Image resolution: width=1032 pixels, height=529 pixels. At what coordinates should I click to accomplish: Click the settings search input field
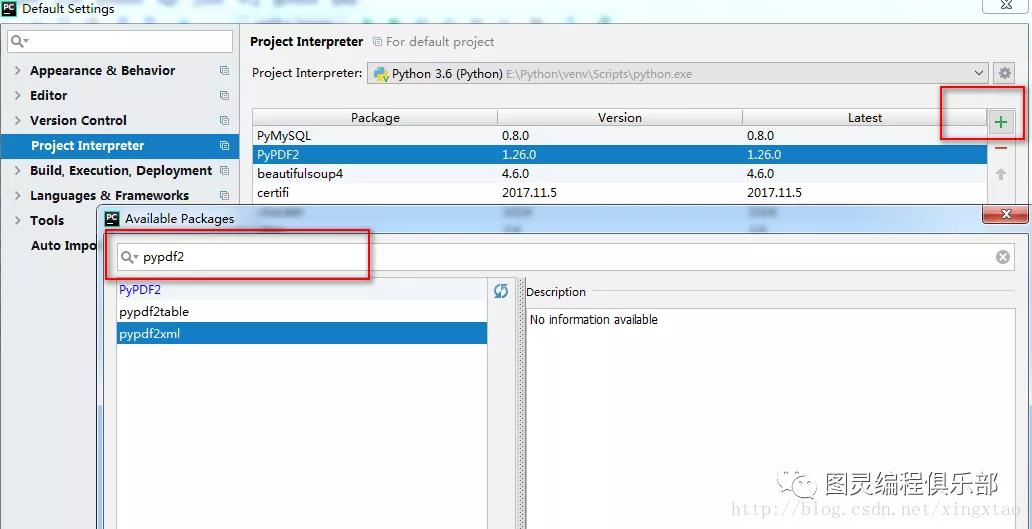(120, 41)
